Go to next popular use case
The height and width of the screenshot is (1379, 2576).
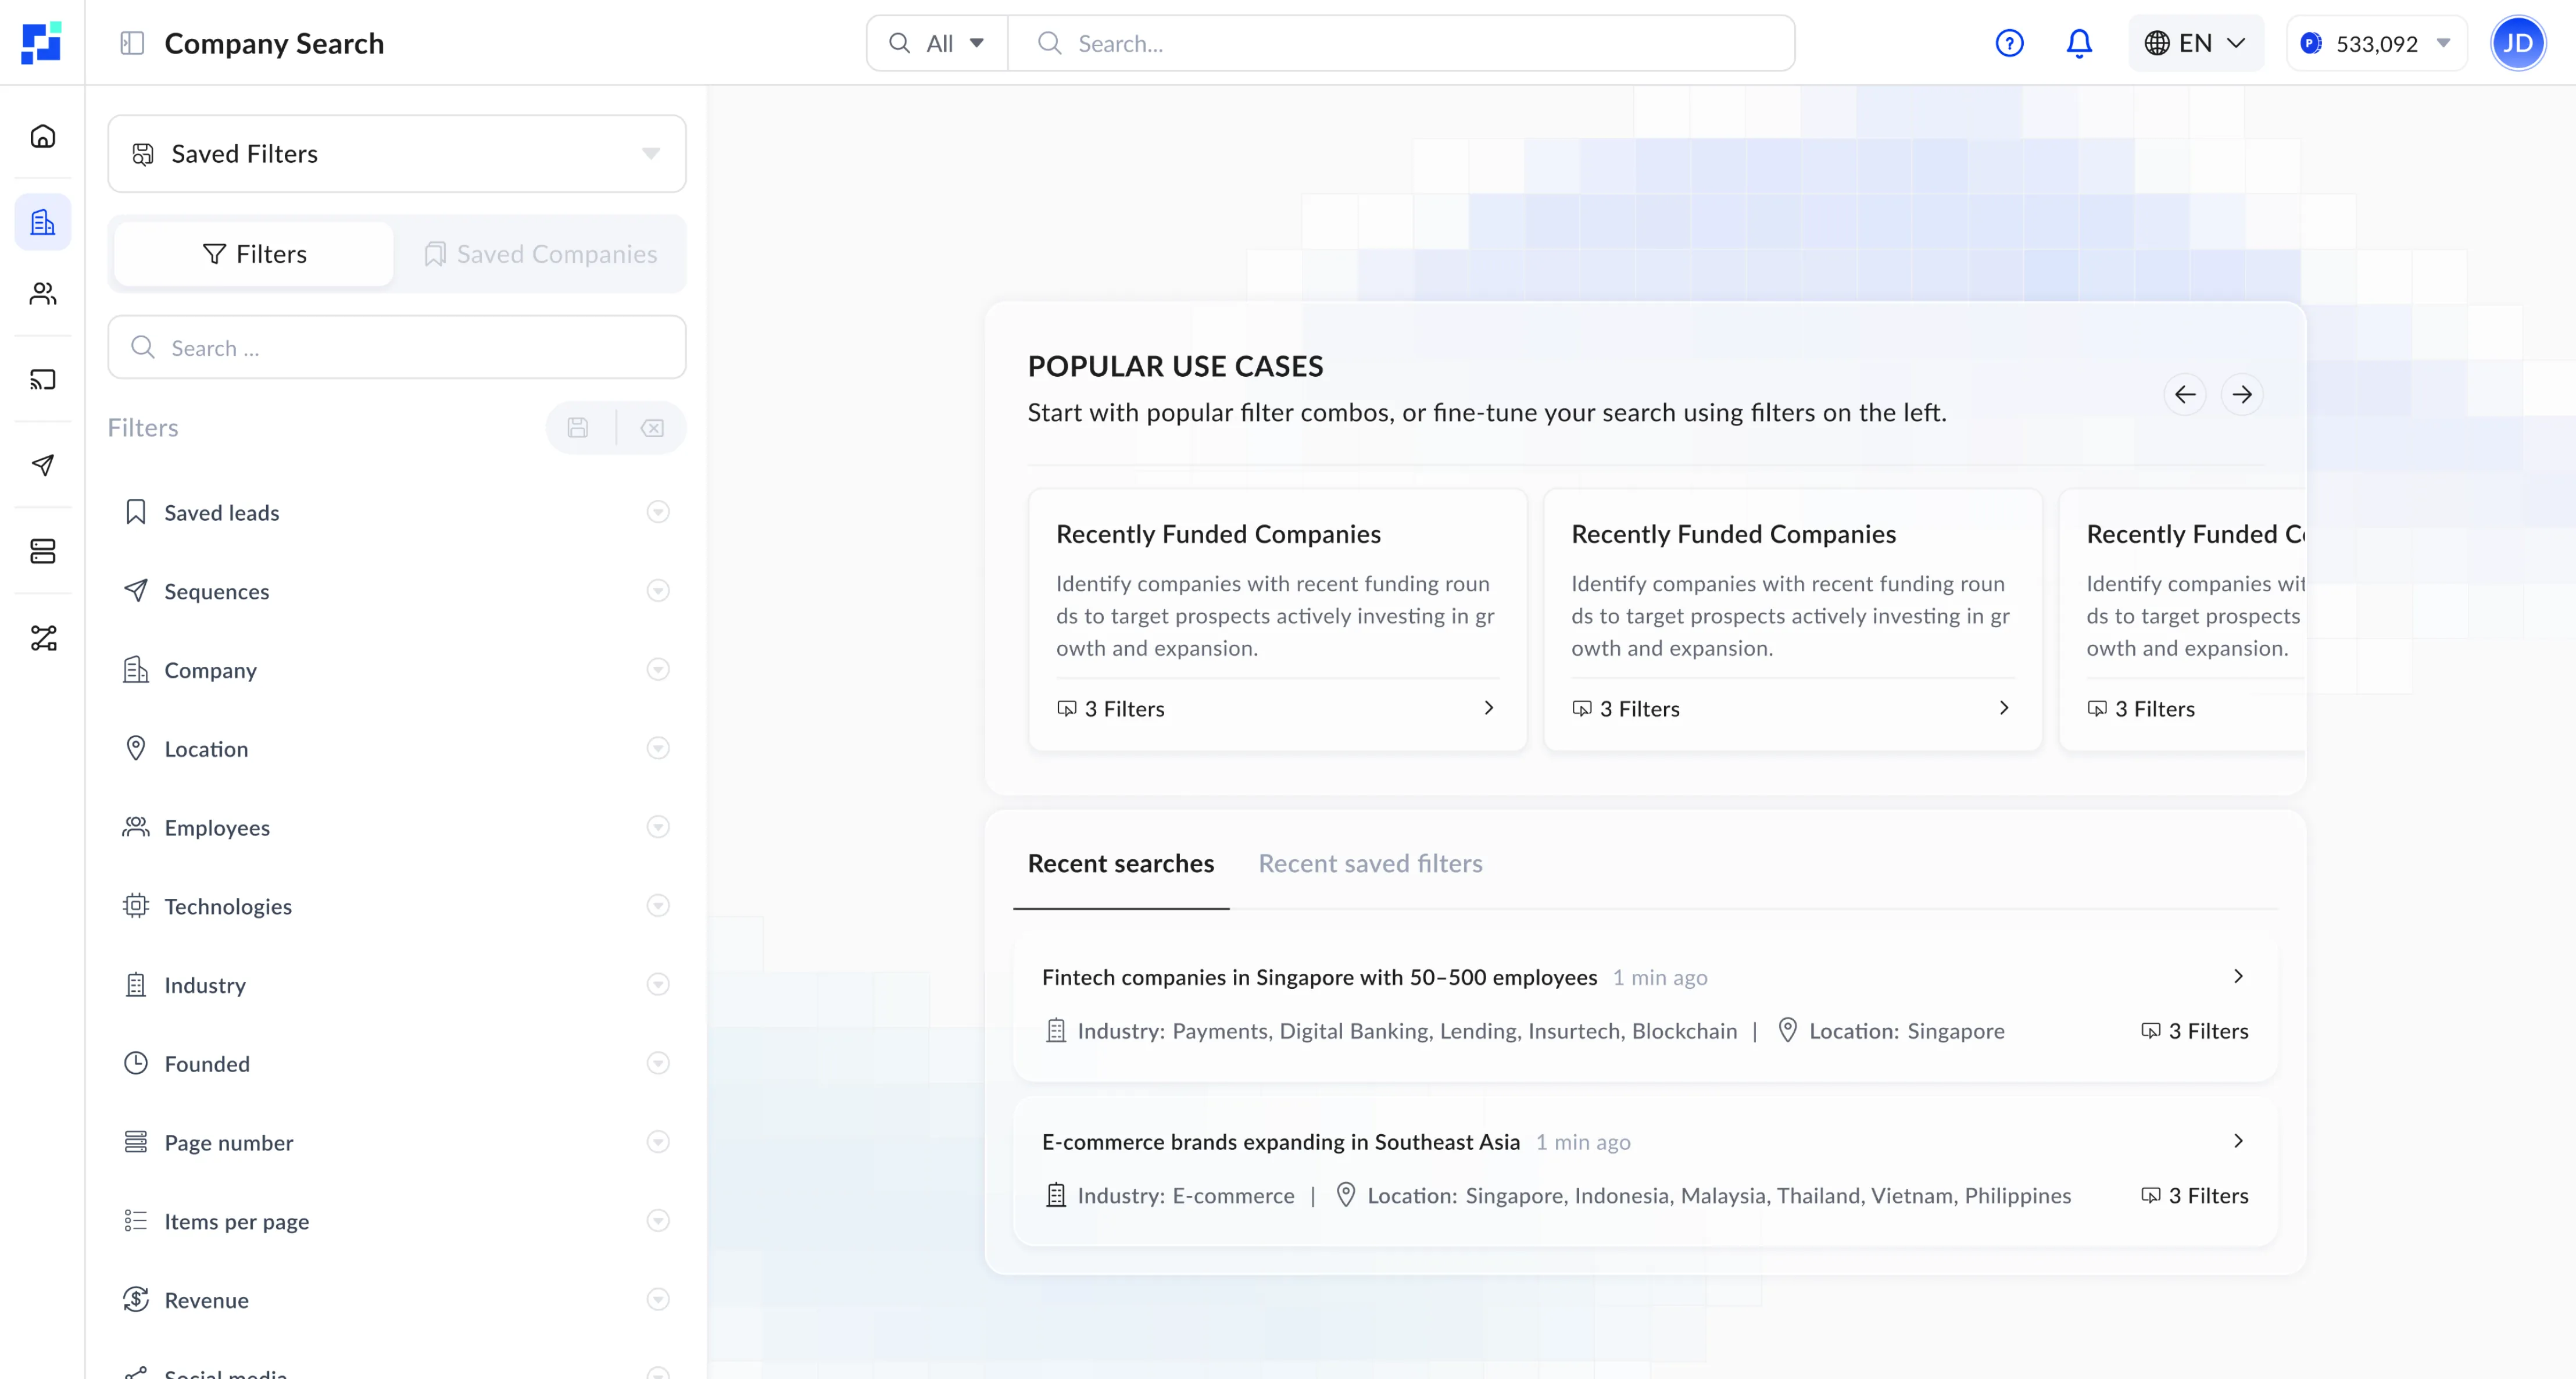2242,394
